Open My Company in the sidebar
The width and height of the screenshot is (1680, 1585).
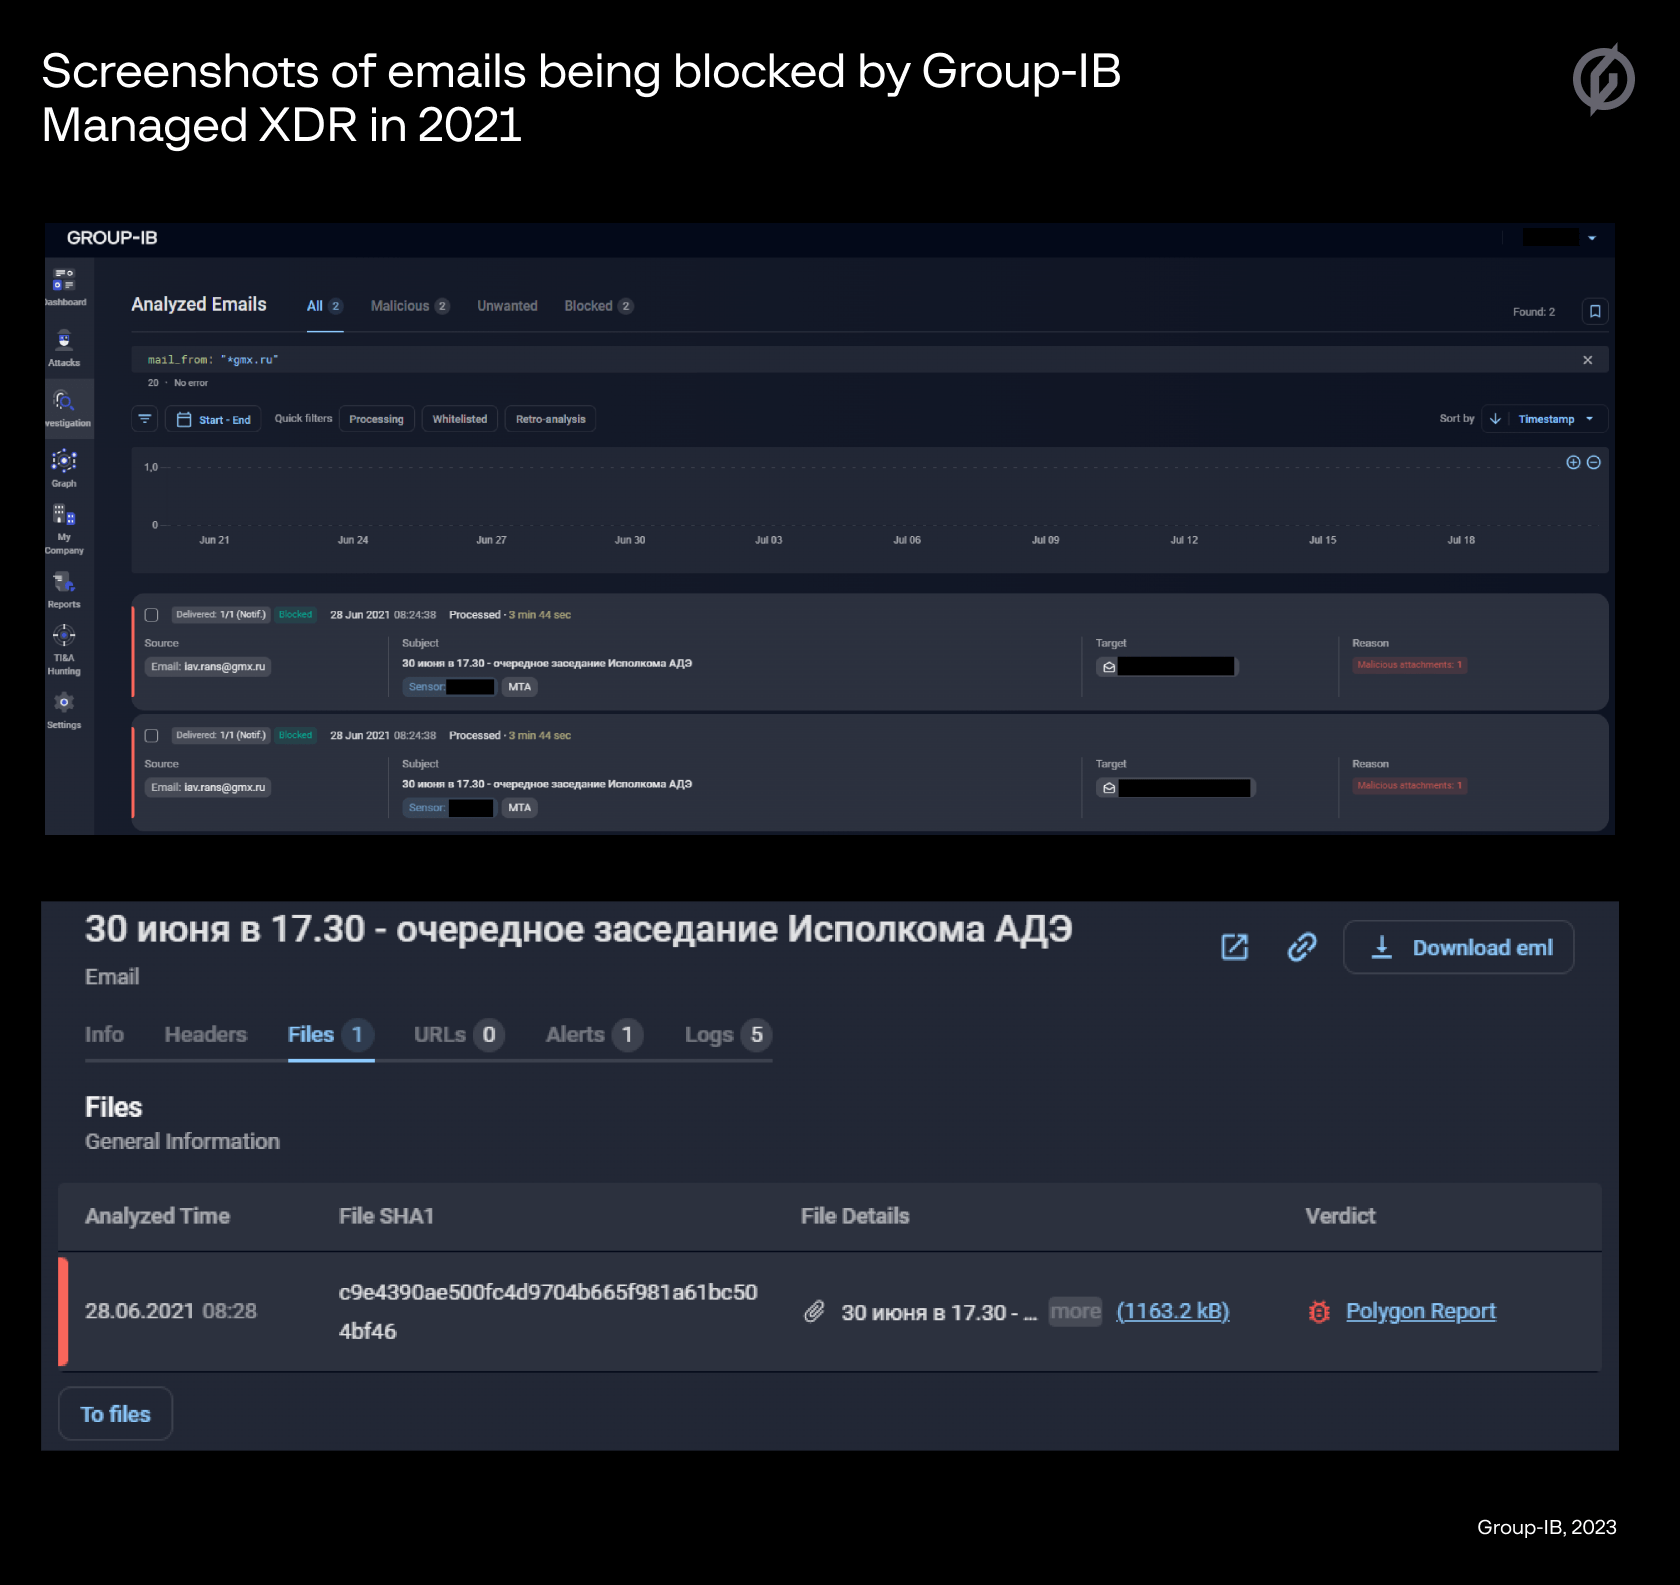(64, 522)
